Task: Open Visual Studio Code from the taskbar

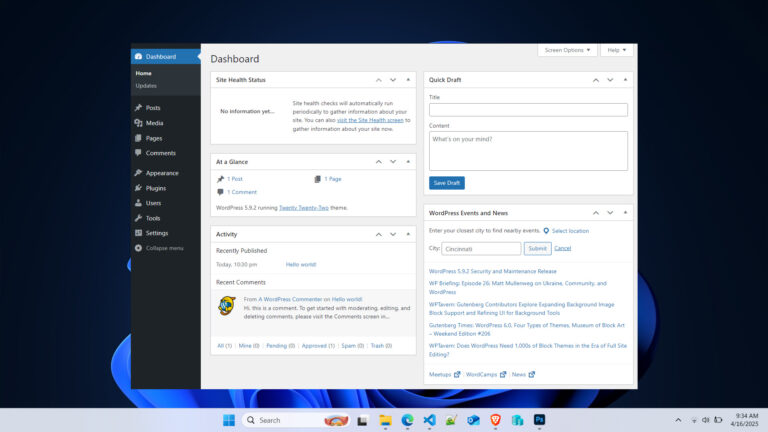Action: 430,420
